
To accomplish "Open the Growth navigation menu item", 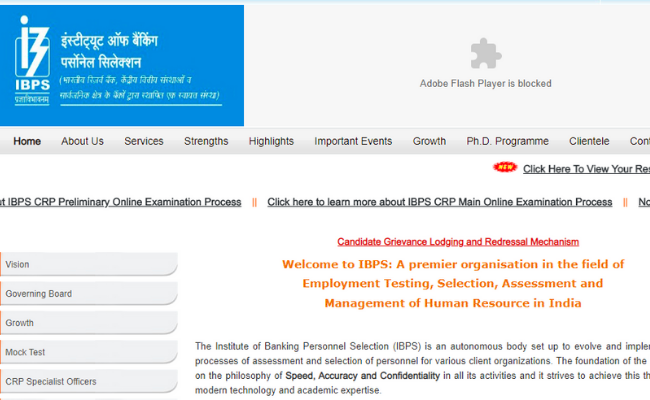I will pyautogui.click(x=429, y=141).
